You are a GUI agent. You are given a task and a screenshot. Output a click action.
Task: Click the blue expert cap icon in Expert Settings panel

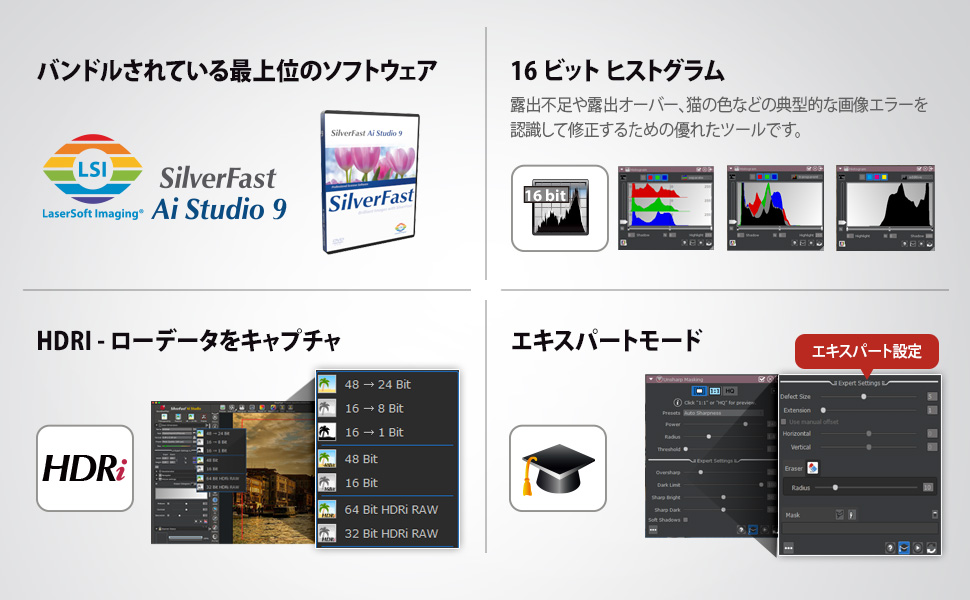[904, 547]
